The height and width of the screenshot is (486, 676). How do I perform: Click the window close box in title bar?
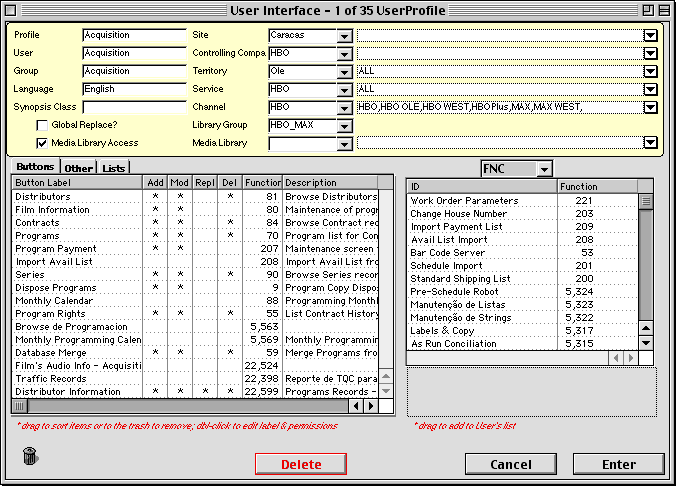click(x=11, y=10)
